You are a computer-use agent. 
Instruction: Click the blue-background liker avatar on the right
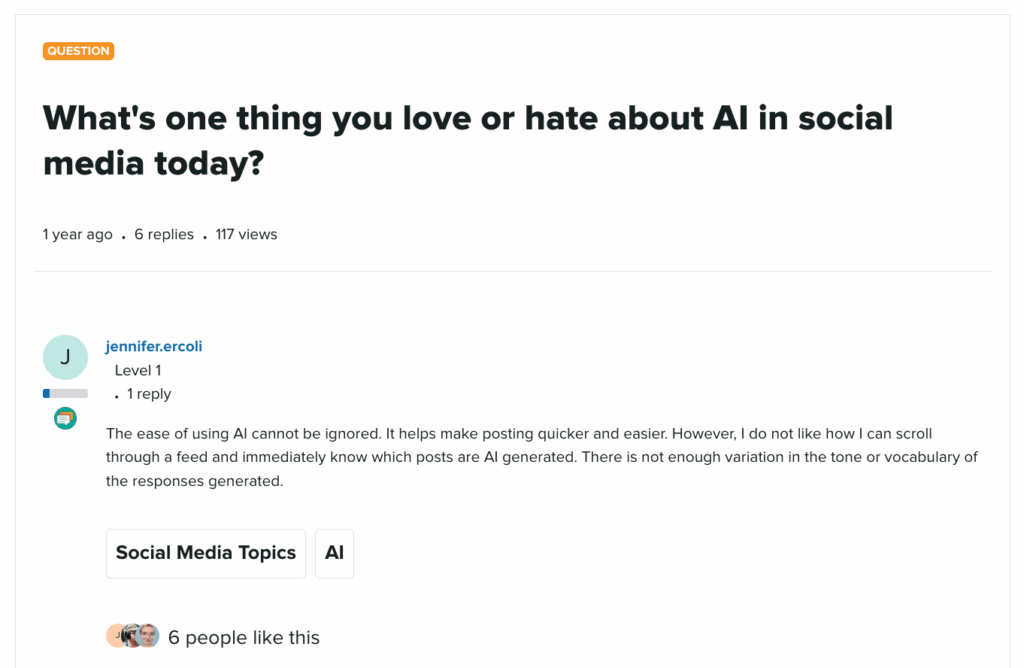(149, 634)
